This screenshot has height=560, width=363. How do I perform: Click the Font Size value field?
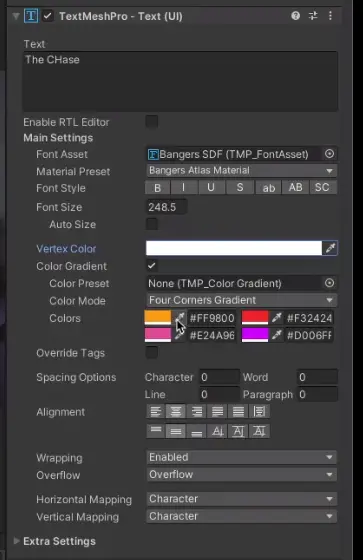pyautogui.click(x=166, y=207)
